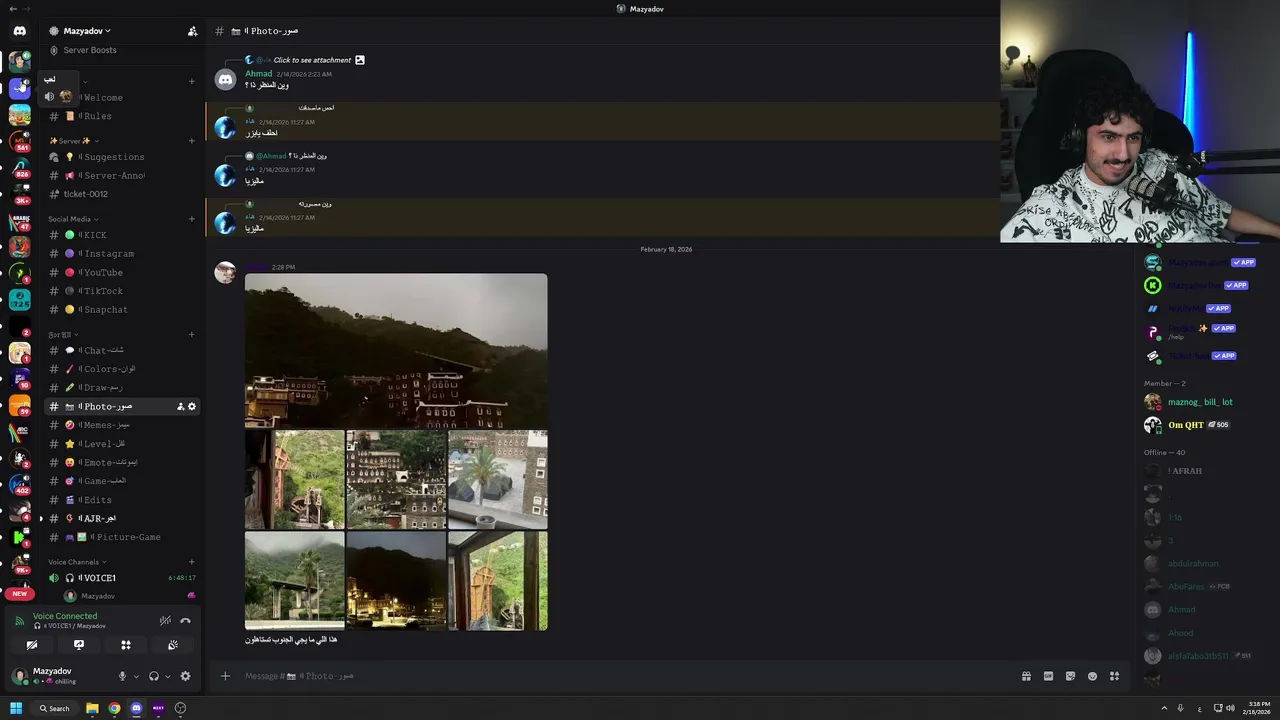Mute the microphone in user panel
The width and height of the screenshot is (1280, 720).
[122, 676]
